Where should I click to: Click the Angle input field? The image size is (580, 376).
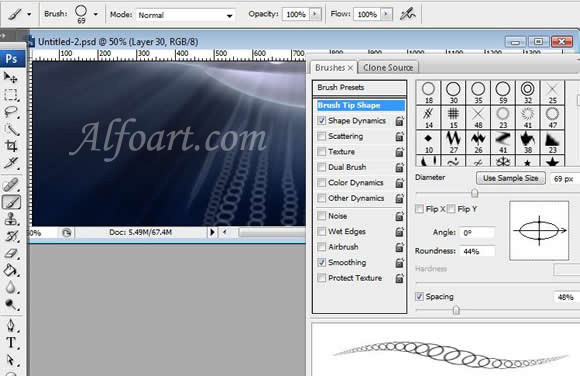pos(477,233)
